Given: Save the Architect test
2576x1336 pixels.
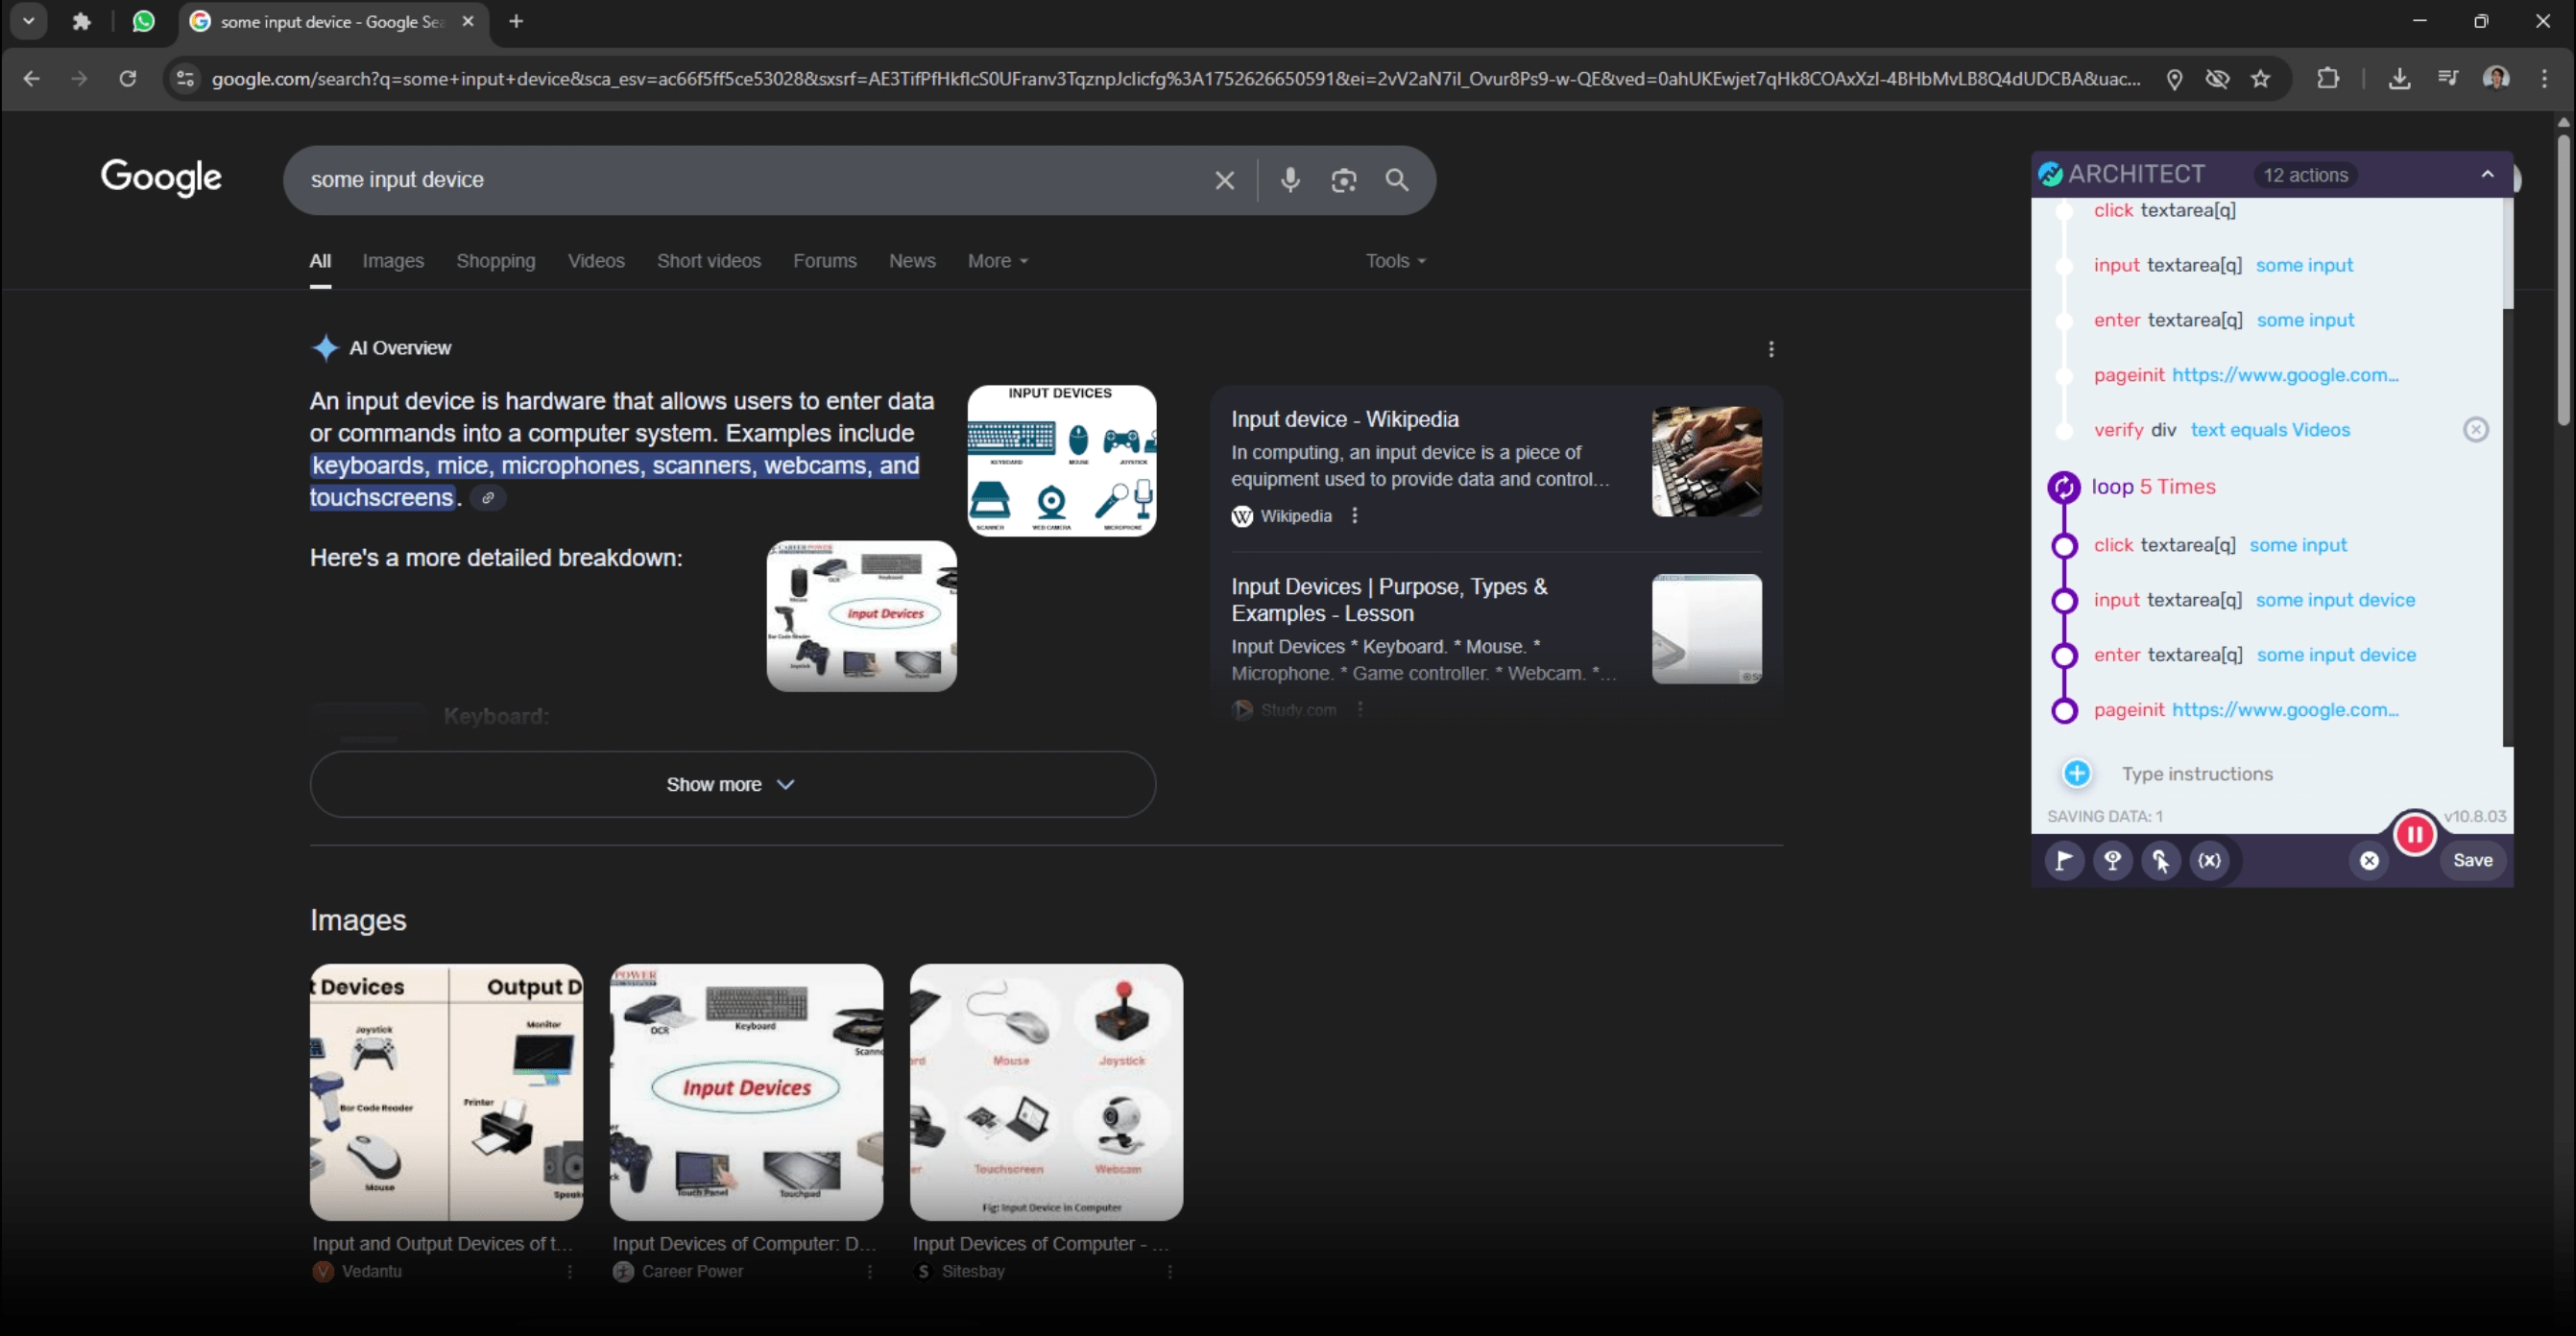Looking at the screenshot, I should tap(2472, 860).
